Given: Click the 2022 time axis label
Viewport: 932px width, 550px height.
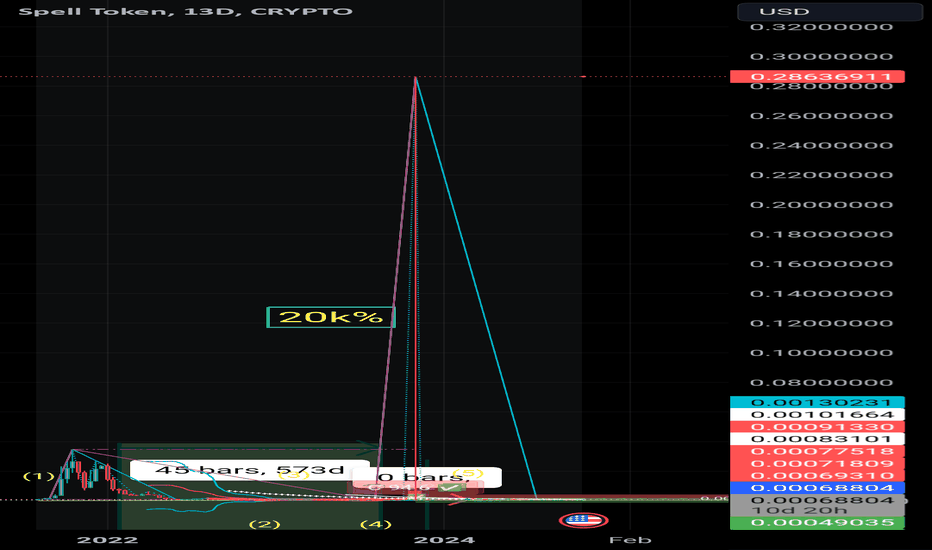Looking at the screenshot, I should pos(108,540).
